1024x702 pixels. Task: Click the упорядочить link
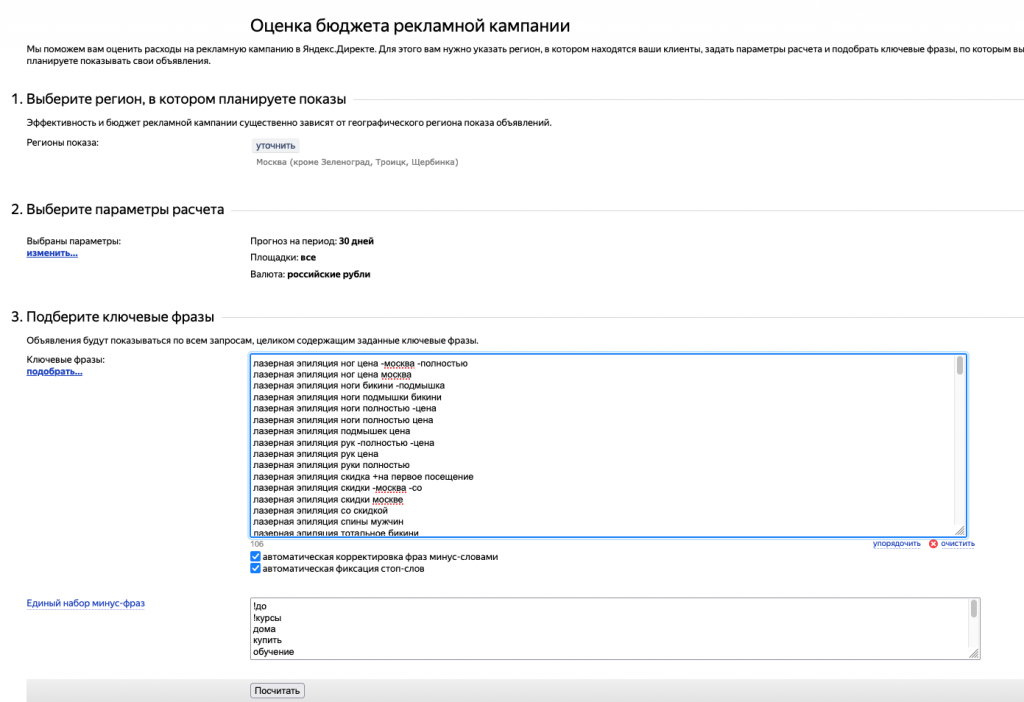897,543
